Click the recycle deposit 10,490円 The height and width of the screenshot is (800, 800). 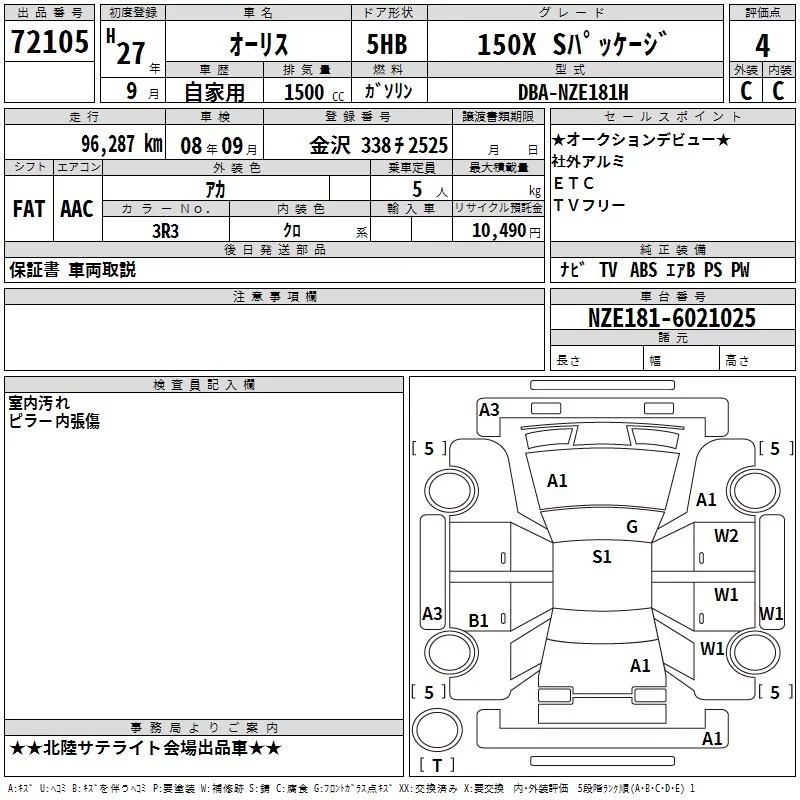click(506, 231)
